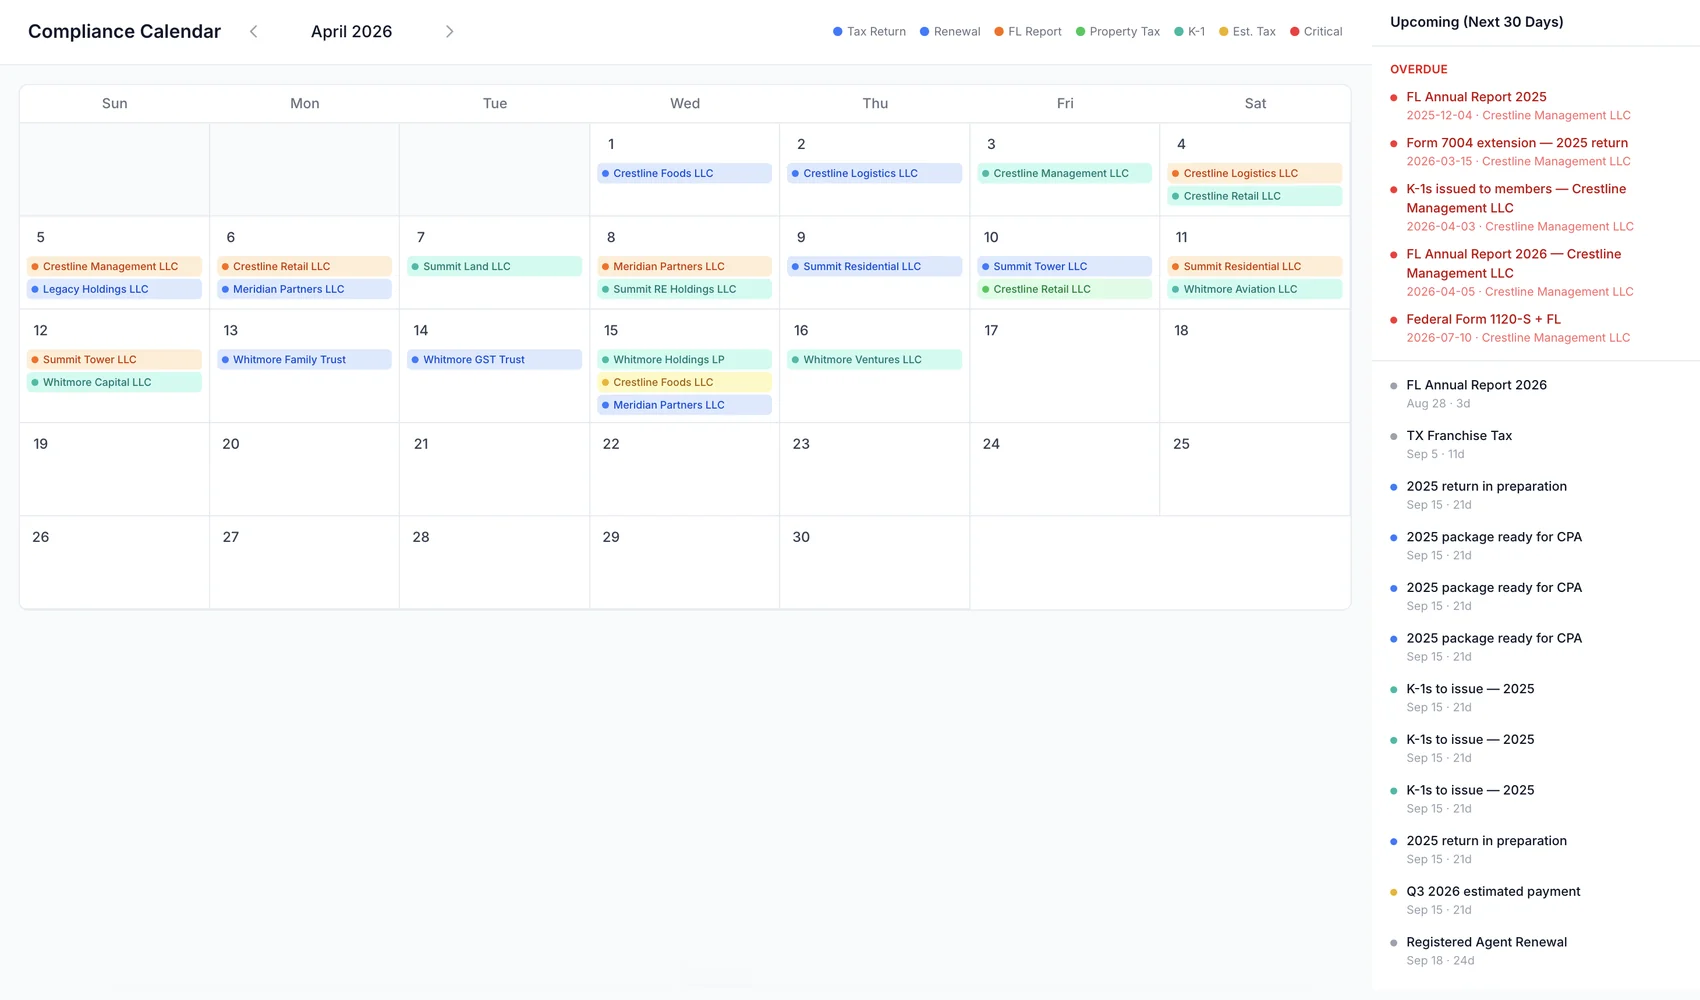Image resolution: width=1700 pixels, height=1000 pixels.
Task: Open Summit RE Holdings LLC event
Action: click(684, 289)
